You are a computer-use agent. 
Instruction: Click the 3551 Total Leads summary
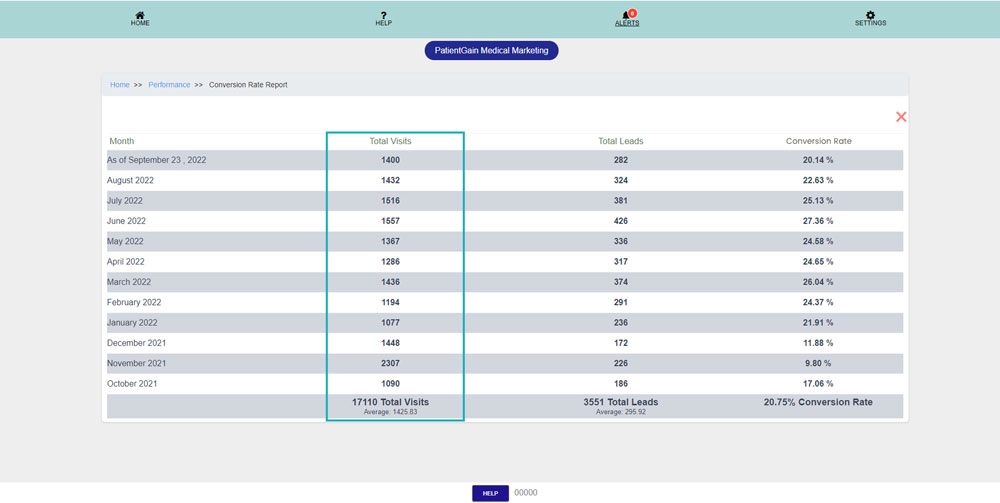point(621,402)
